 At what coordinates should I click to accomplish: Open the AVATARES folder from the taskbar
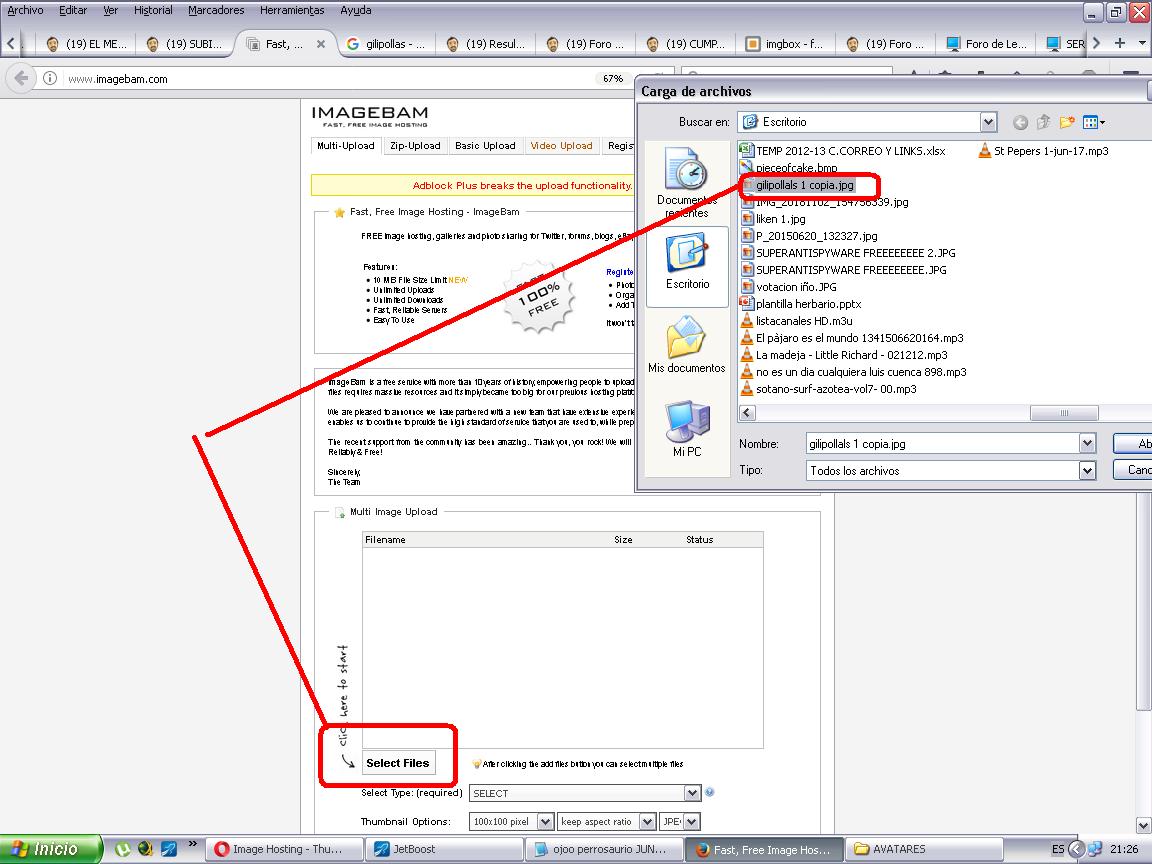923,849
